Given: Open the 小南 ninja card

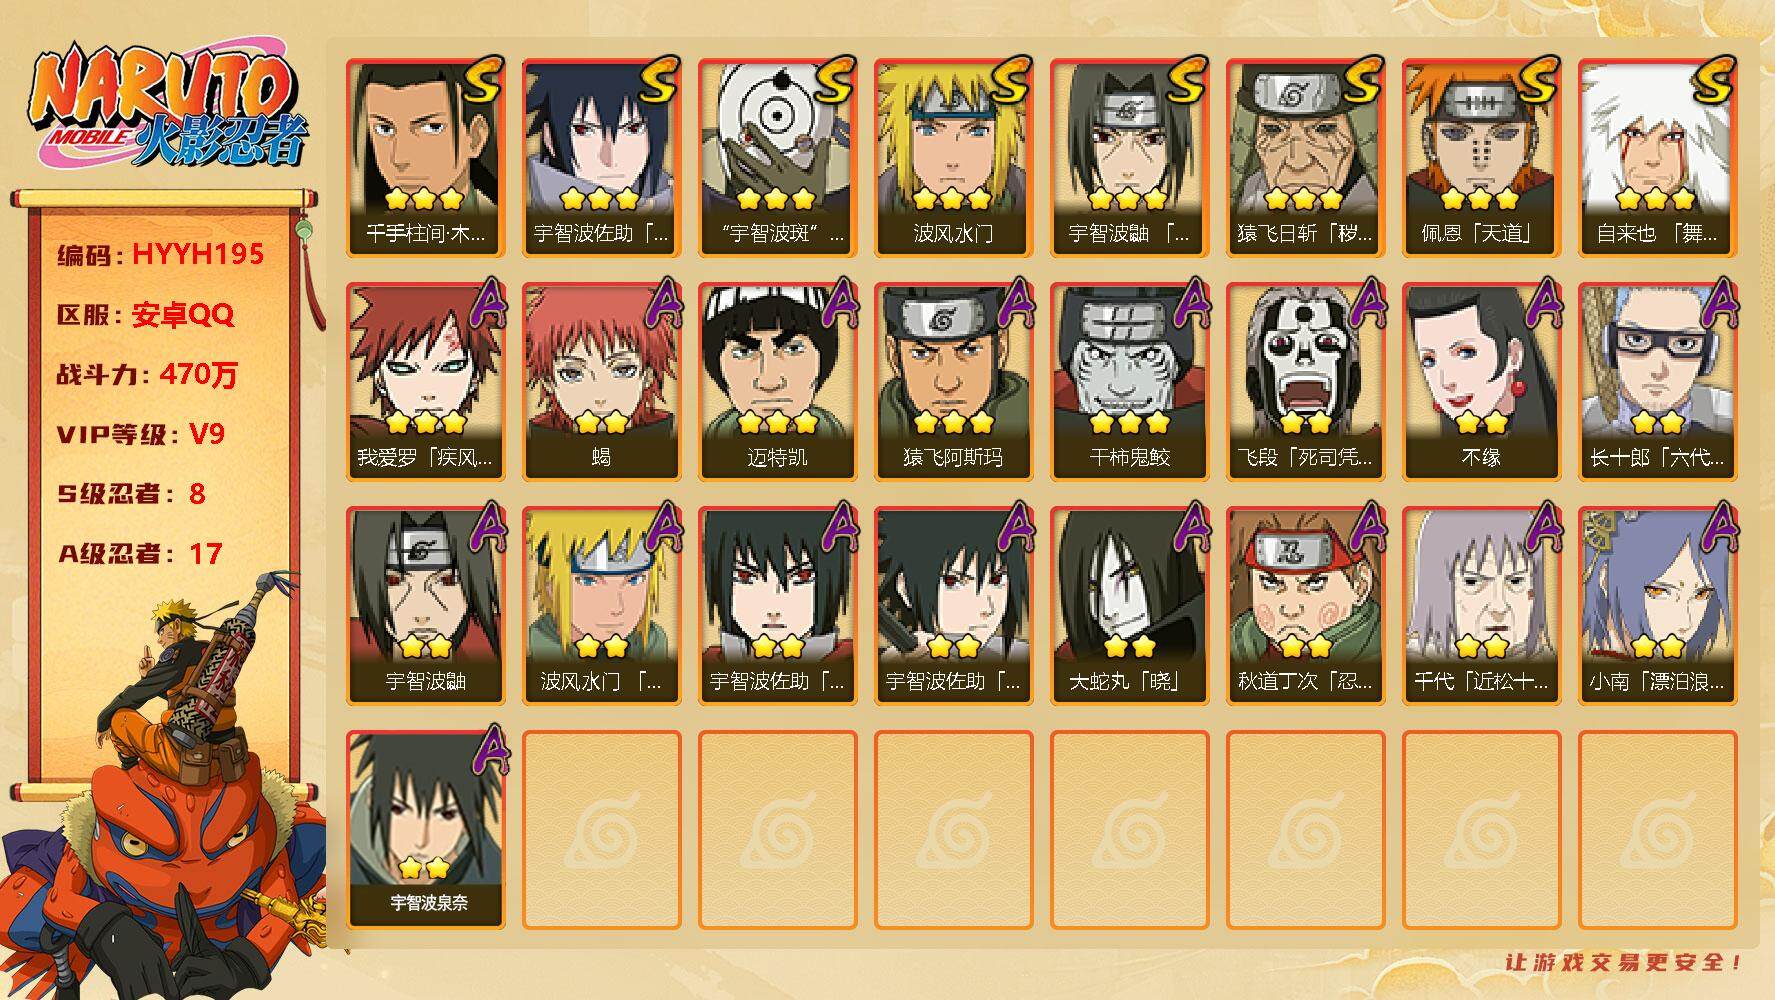Looking at the screenshot, I should click(x=1657, y=605).
